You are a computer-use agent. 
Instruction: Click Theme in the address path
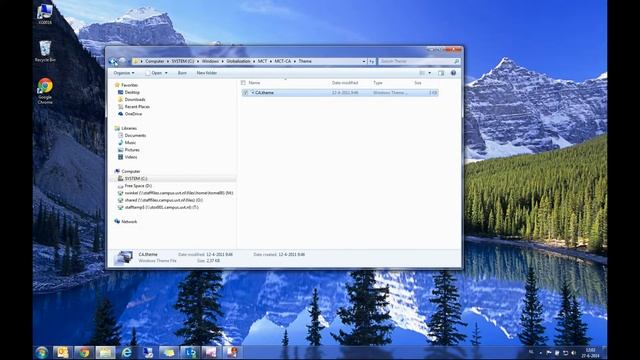[305, 61]
